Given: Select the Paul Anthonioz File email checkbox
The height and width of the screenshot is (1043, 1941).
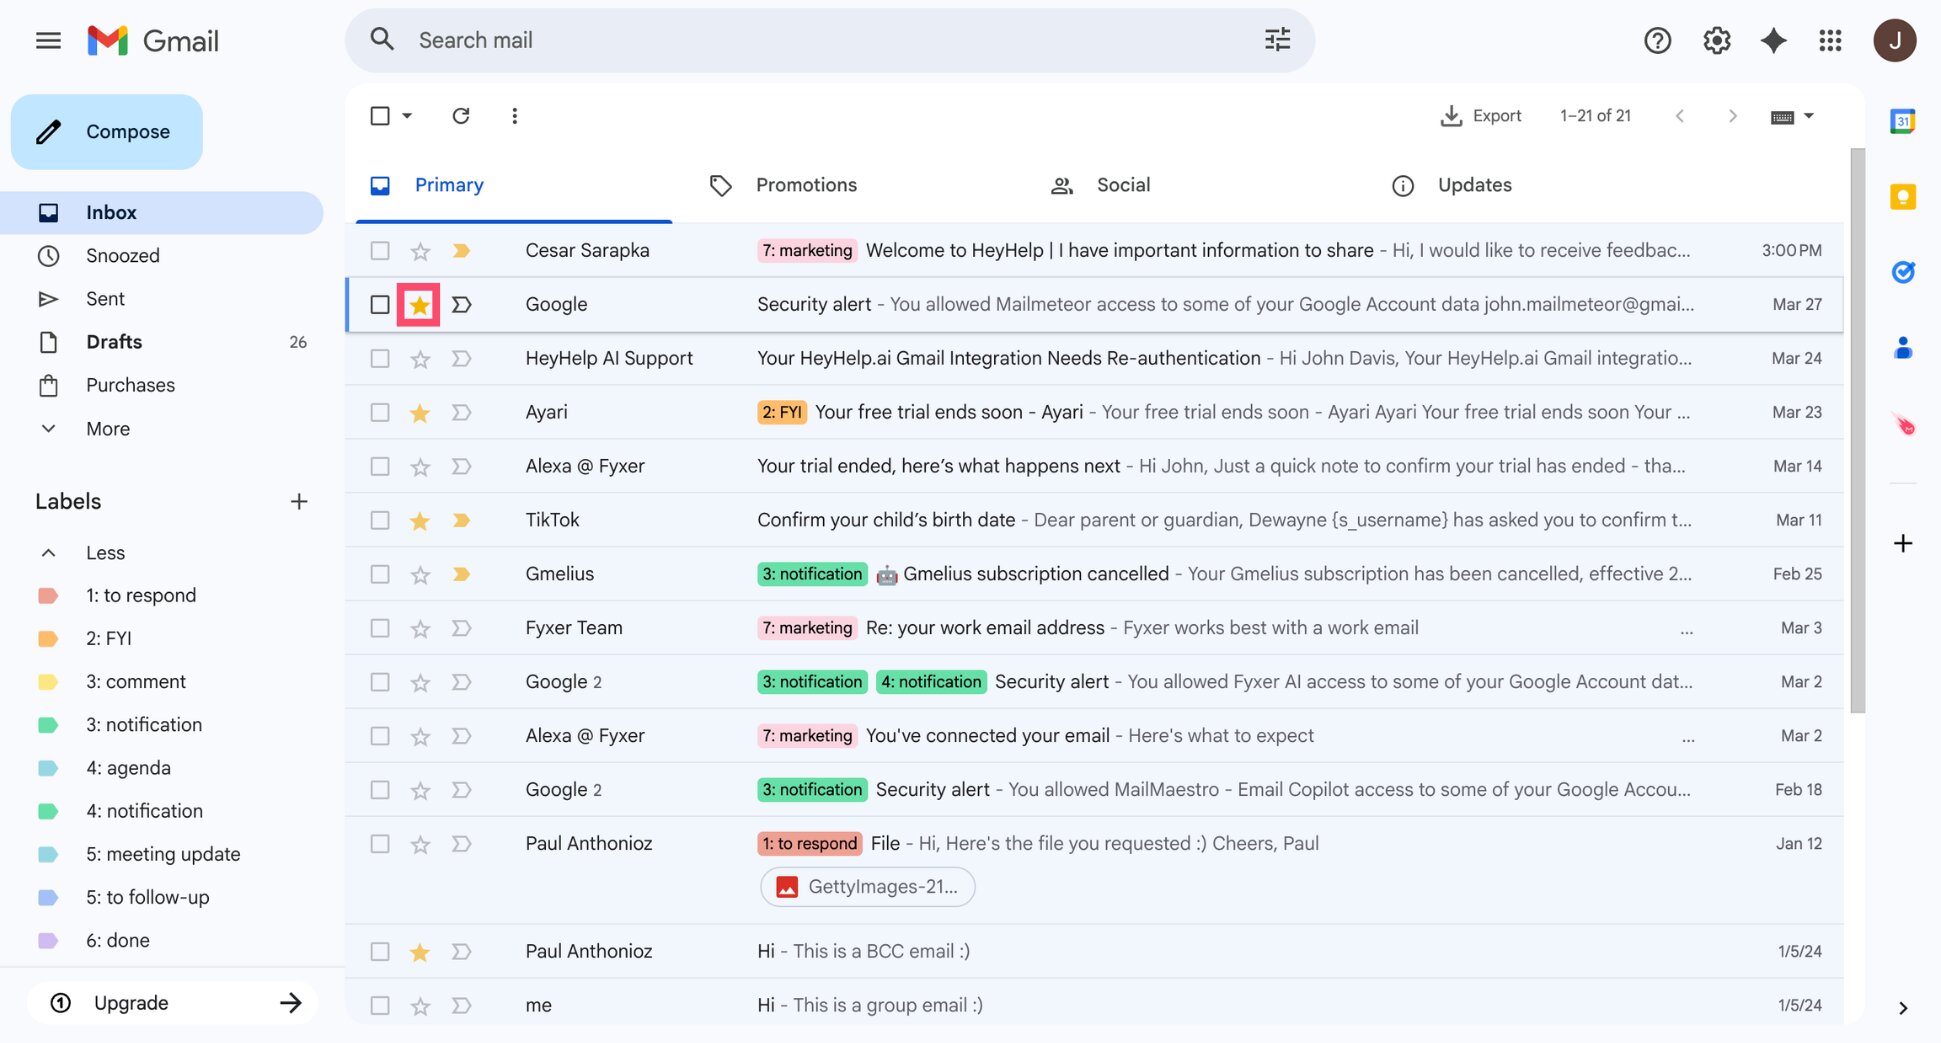Looking at the screenshot, I should (380, 844).
